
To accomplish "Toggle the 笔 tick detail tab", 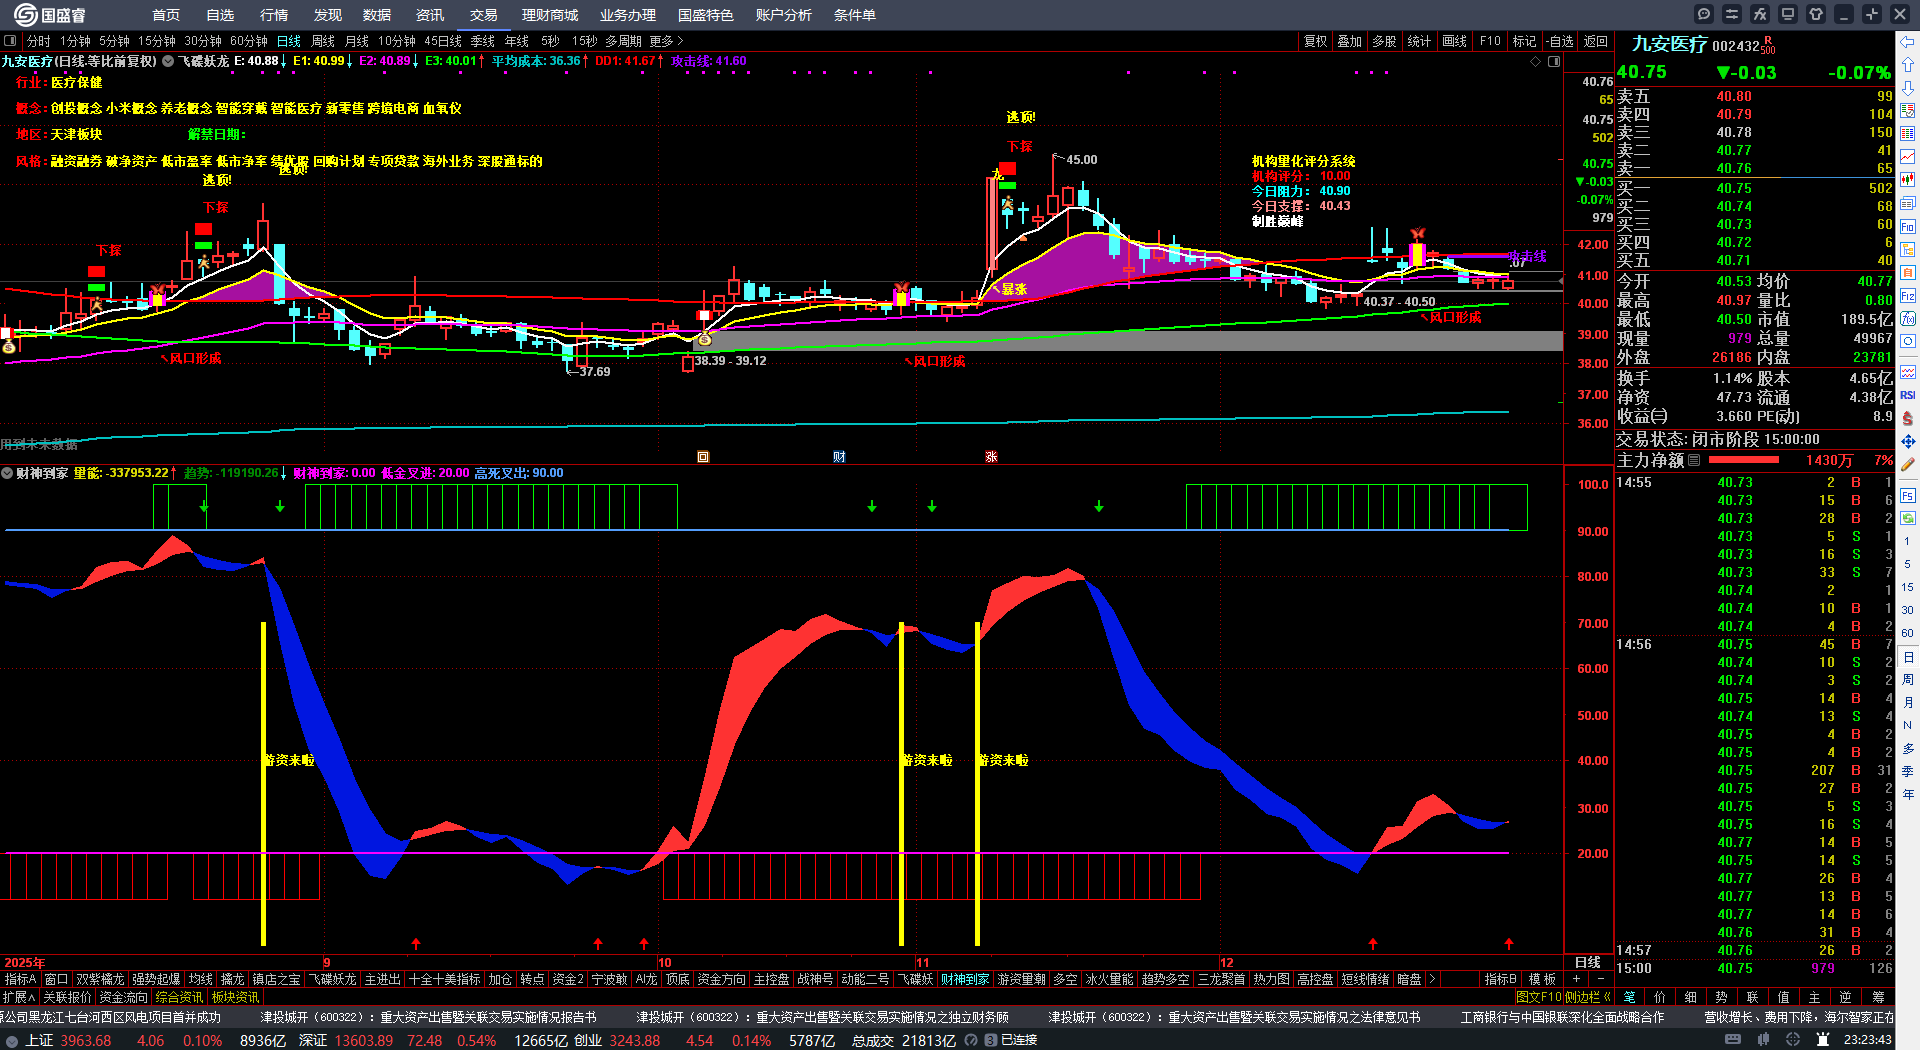I will [1629, 997].
